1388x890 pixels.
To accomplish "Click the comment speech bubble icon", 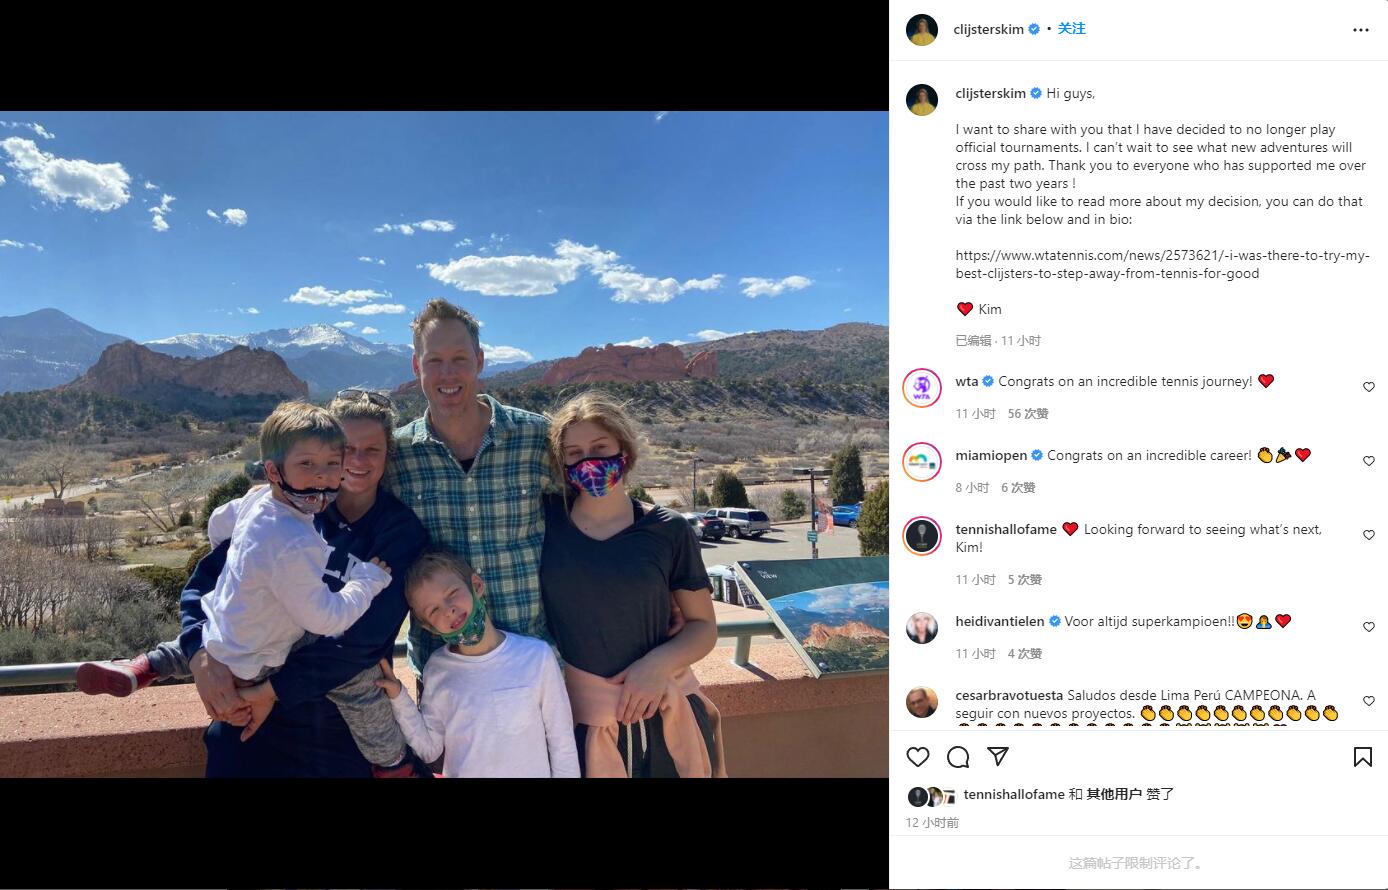I will pos(958,756).
